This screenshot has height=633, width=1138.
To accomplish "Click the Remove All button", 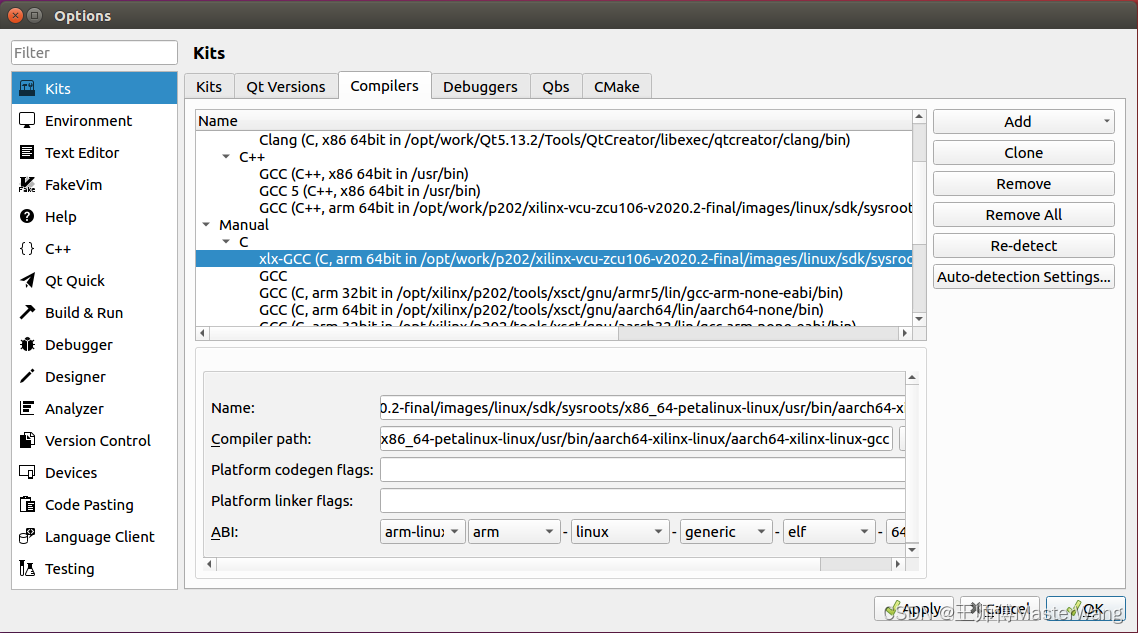I will pos(1023,215).
